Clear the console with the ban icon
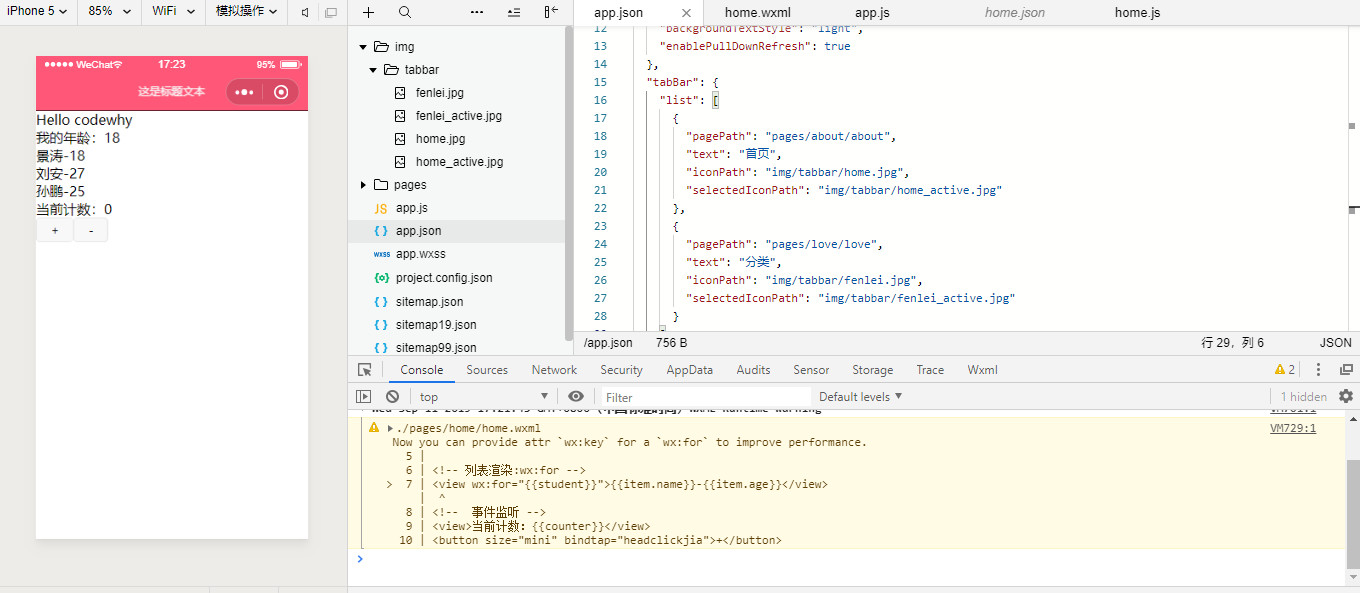This screenshot has height=593, width=1360. click(x=393, y=397)
